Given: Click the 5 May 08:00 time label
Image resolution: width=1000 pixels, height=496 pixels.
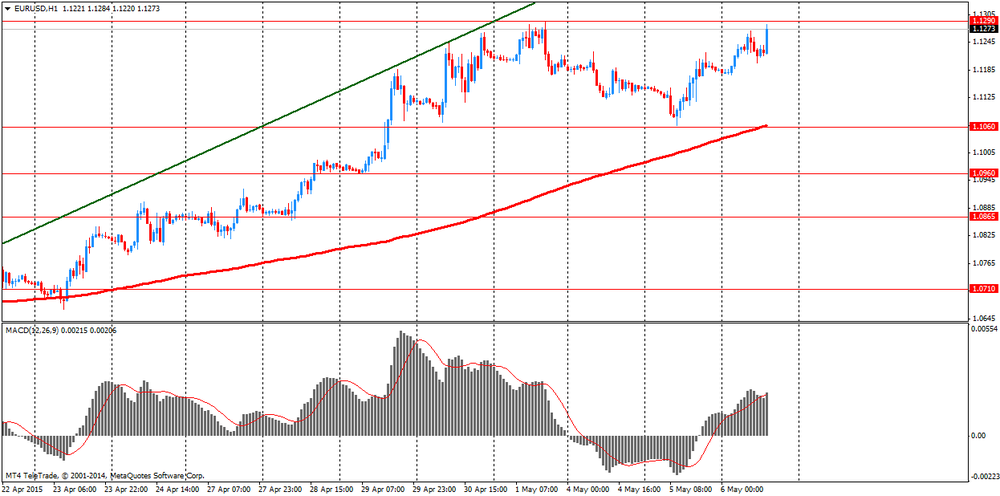Looking at the screenshot, I should click(693, 490).
